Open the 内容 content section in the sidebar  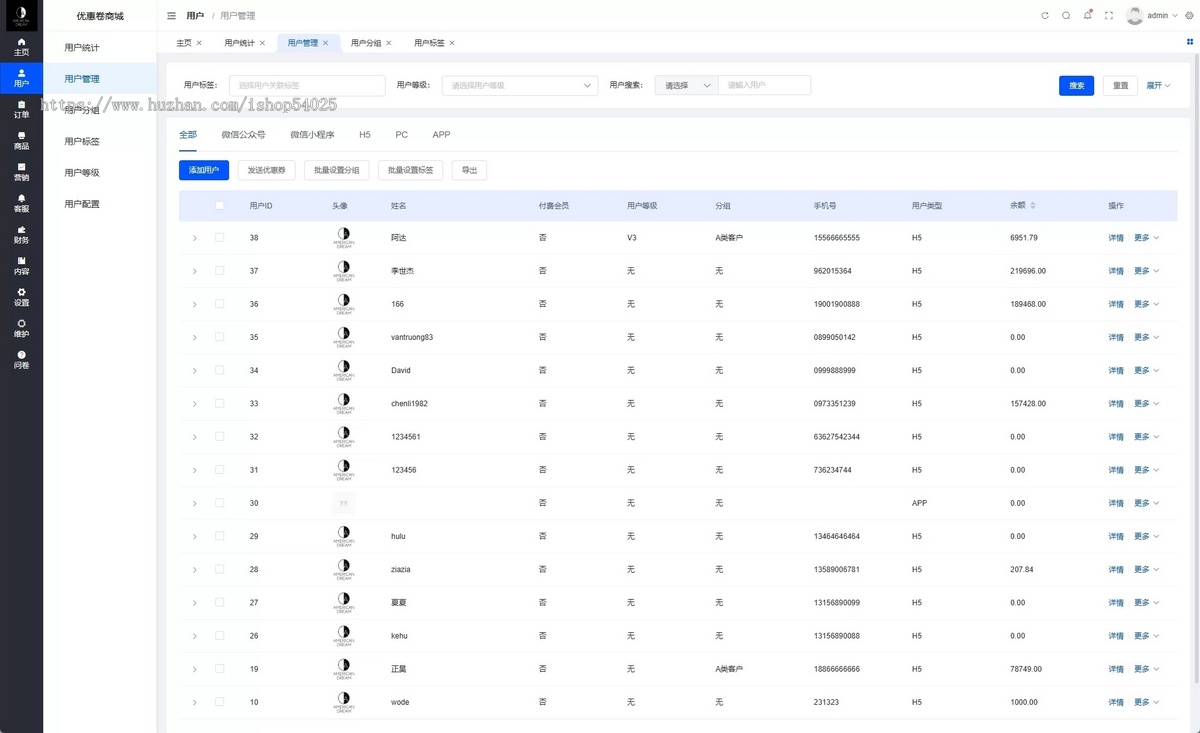[x=21, y=265]
